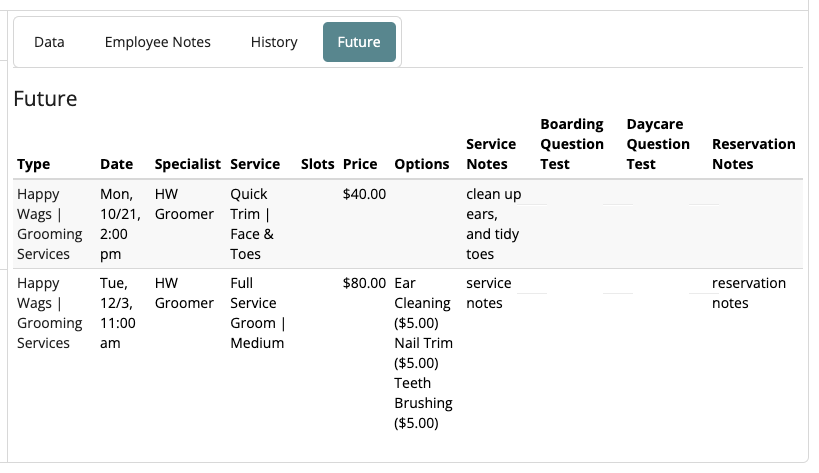Click the Ear Cleaning ($5.00) option
Screen dimensions: 819x473
point(422,303)
